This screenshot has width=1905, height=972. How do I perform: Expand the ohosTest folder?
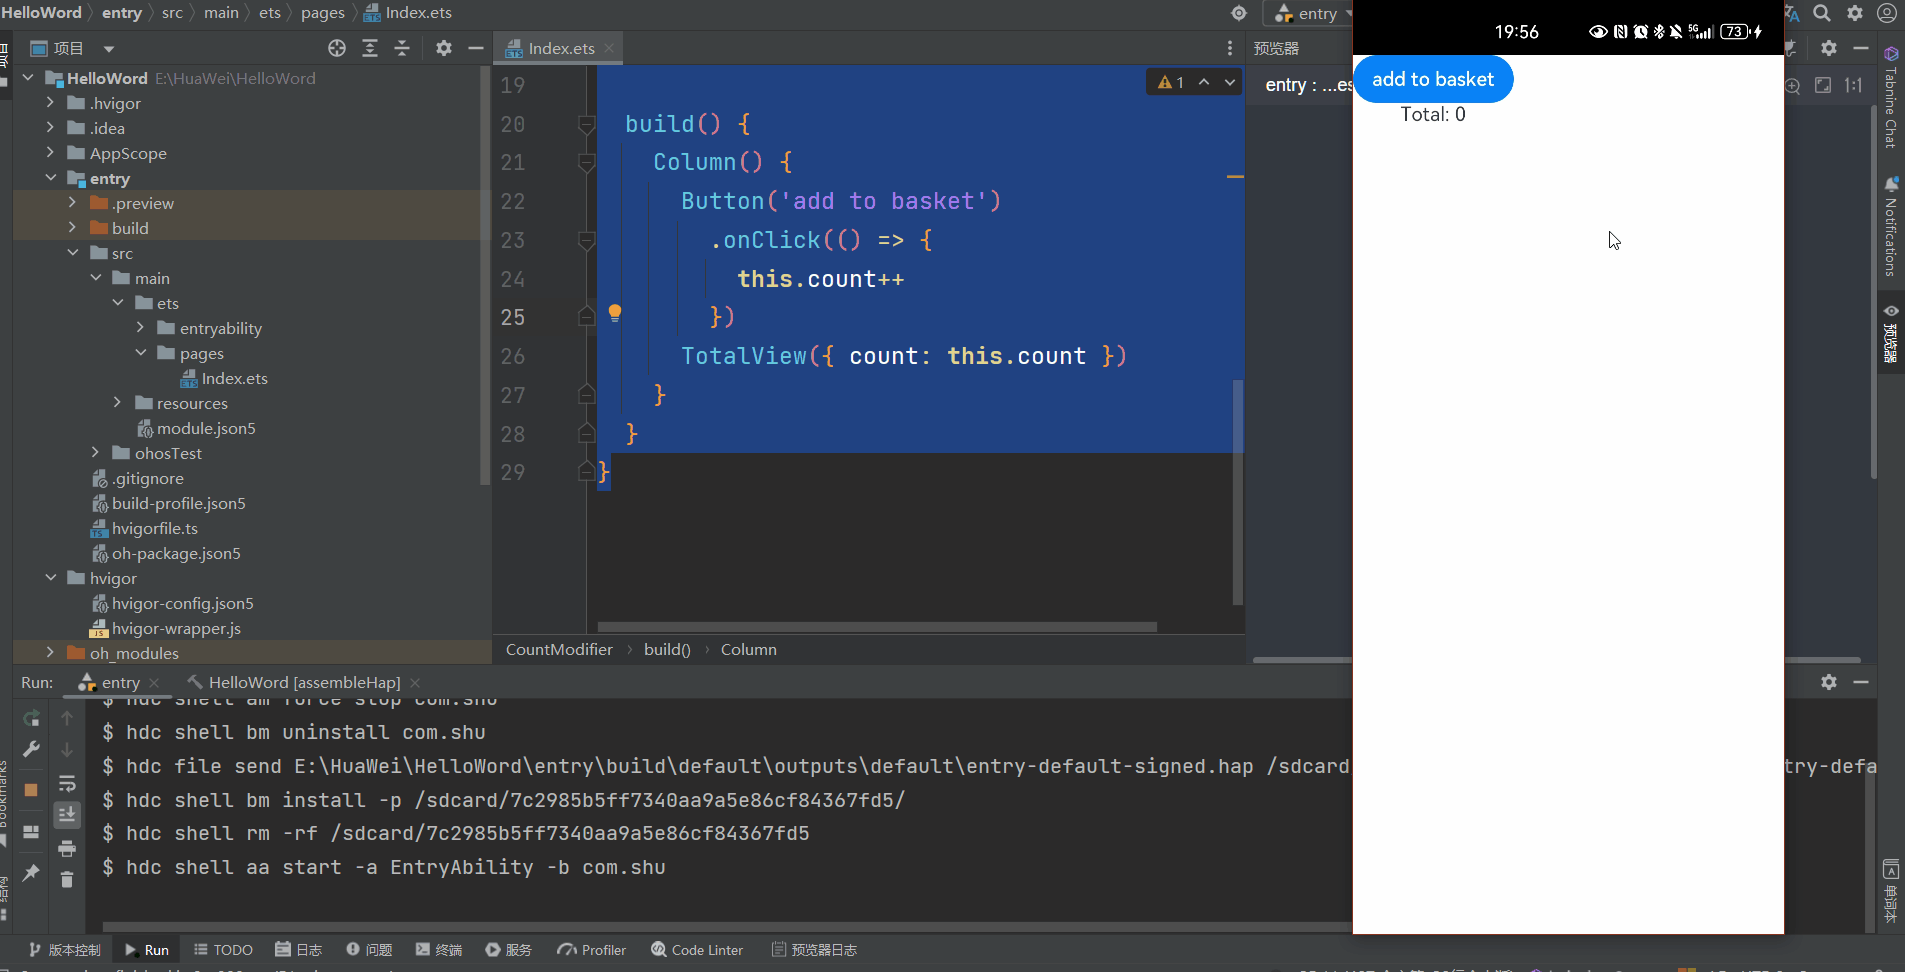(95, 452)
